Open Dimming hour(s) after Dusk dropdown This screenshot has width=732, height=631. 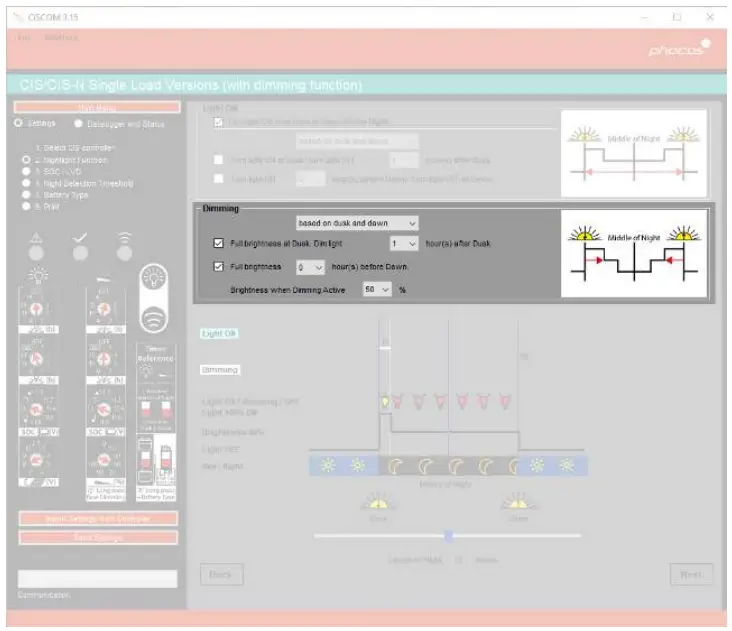[404, 243]
